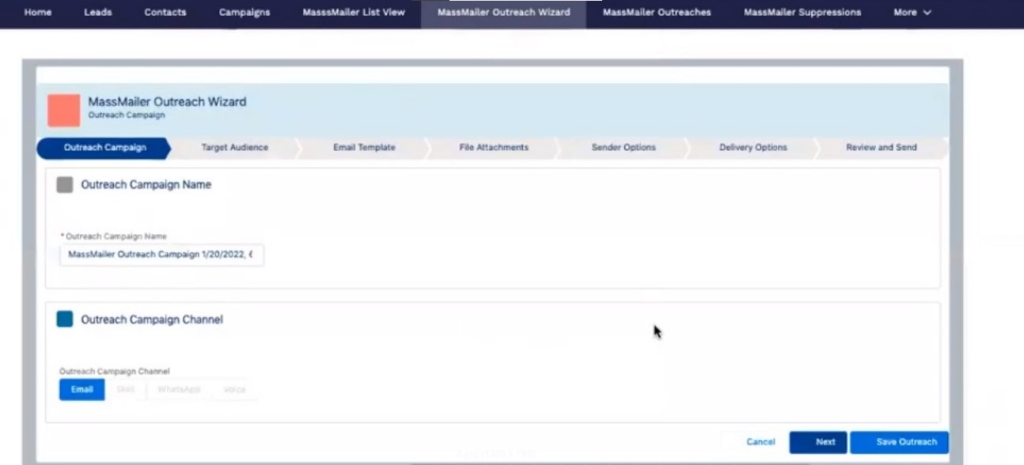Select Email as the campaign channel
The image size is (1024, 465).
tap(82, 389)
